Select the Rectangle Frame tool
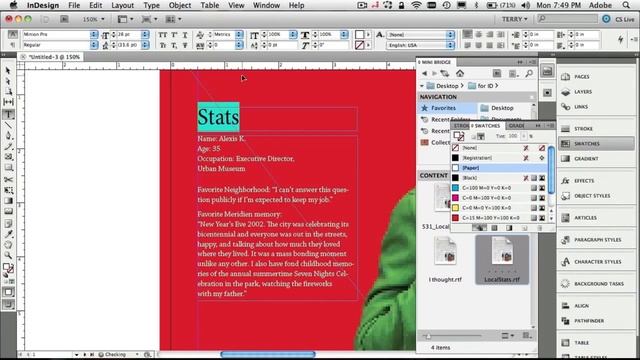 point(8,157)
